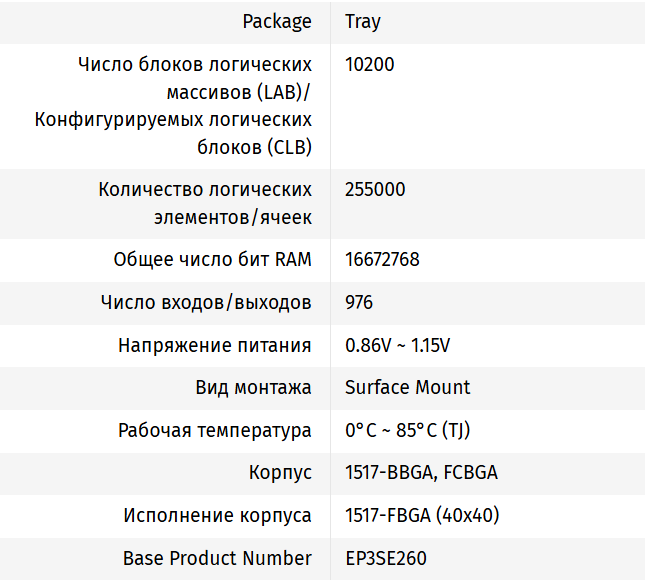Click the "Напряжение питания" label

point(215,345)
